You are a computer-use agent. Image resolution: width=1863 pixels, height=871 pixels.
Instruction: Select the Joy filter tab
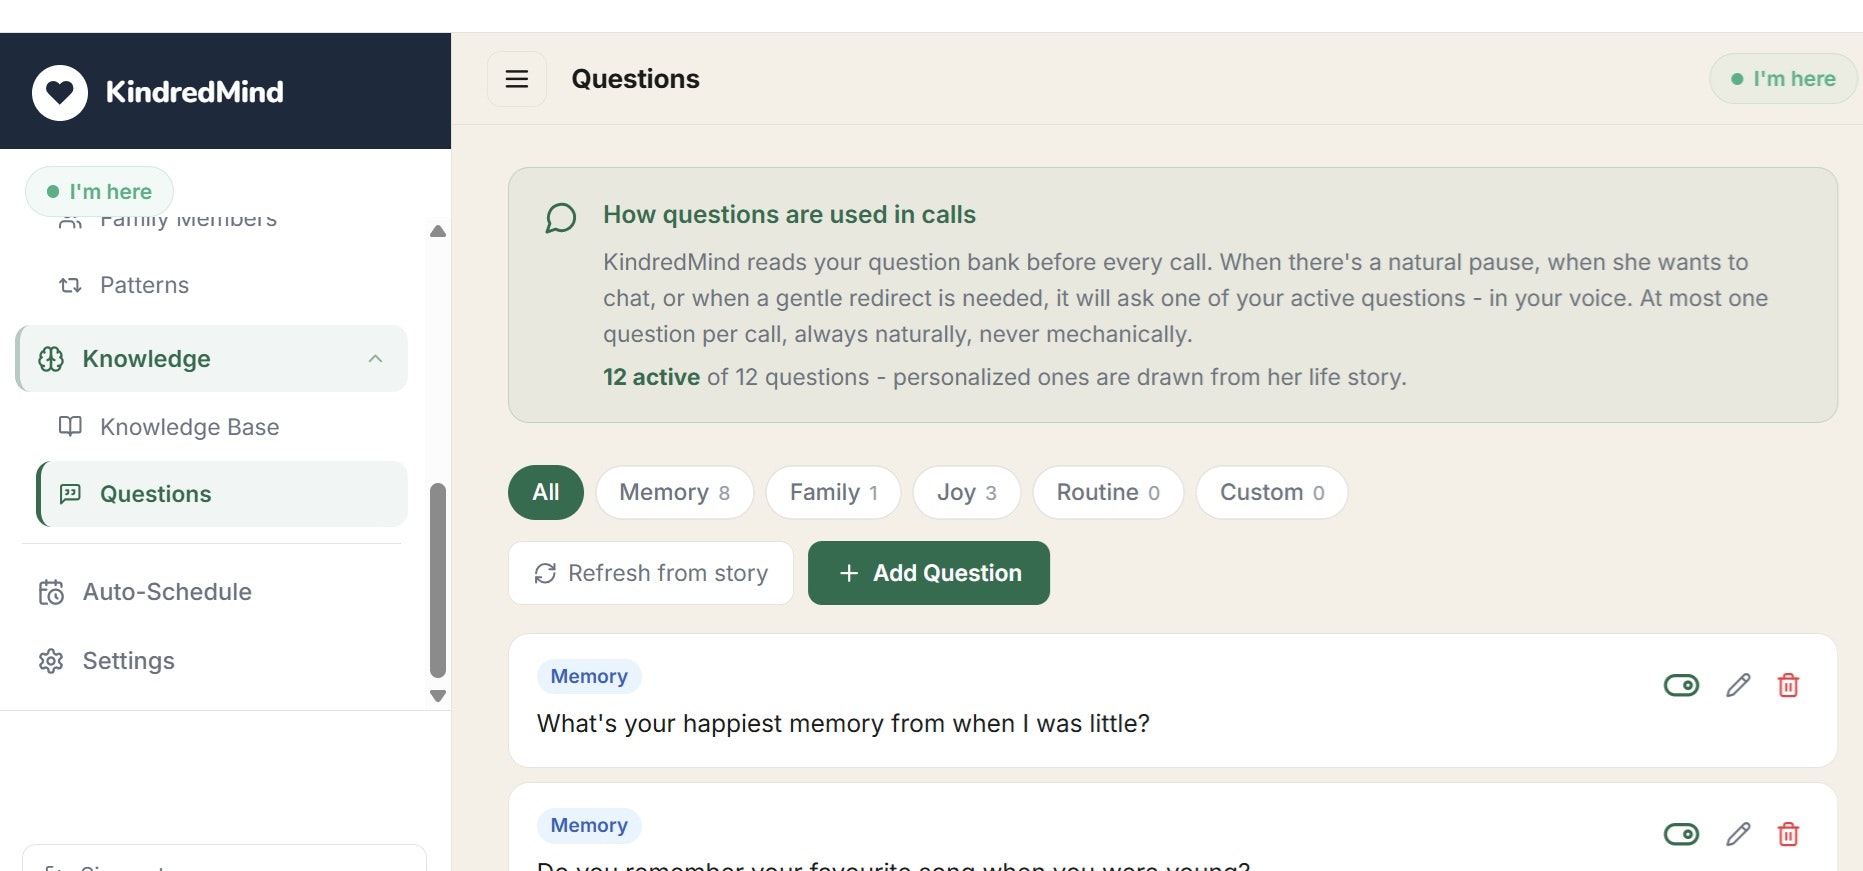point(967,492)
